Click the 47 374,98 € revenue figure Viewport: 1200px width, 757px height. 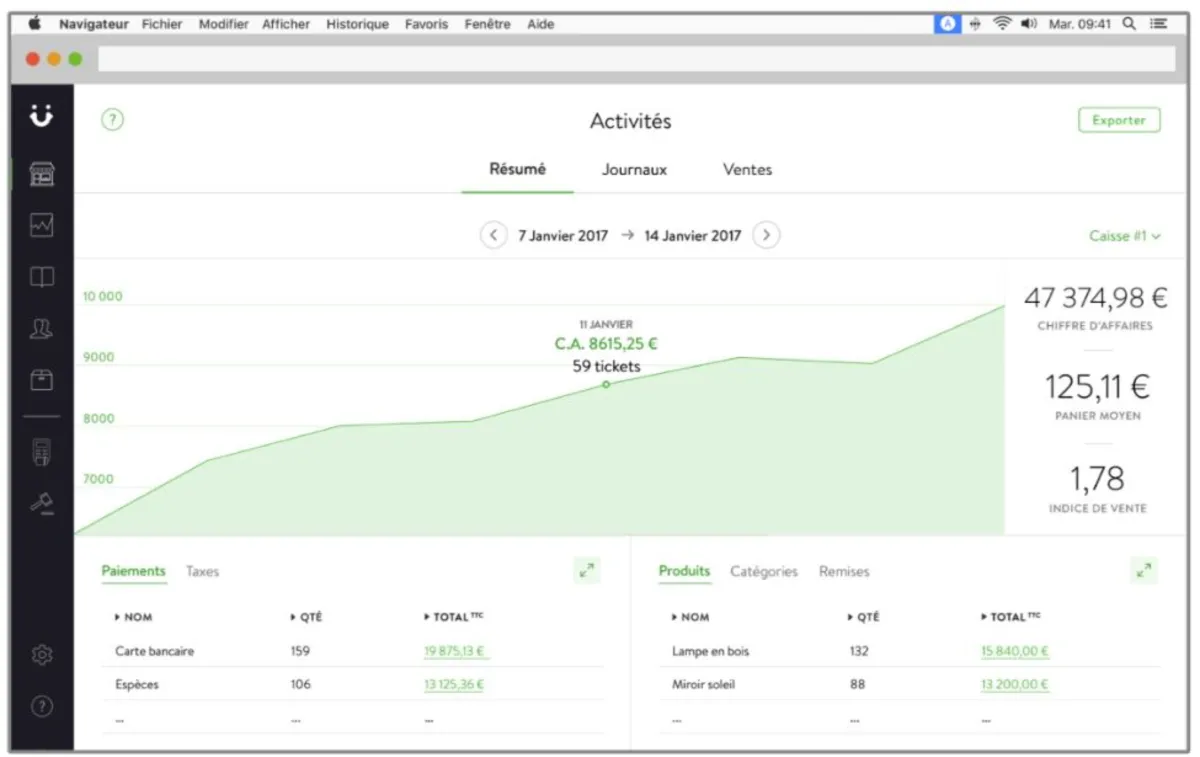pyautogui.click(x=1096, y=298)
